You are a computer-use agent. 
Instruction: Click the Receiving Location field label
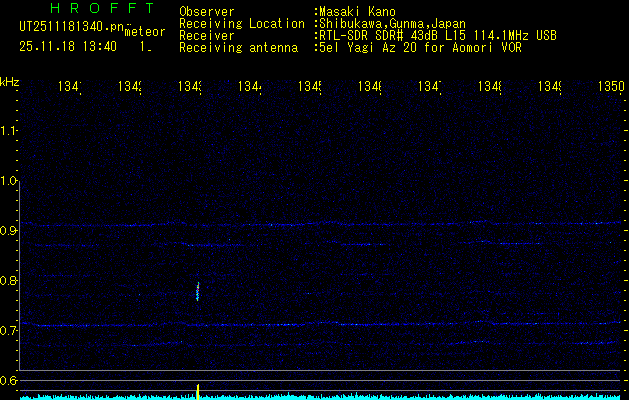click(x=242, y=23)
